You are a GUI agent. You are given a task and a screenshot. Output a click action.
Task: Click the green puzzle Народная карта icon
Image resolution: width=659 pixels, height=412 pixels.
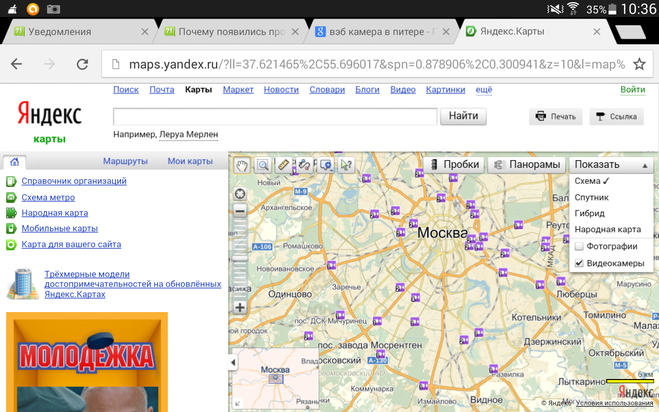click(11, 213)
